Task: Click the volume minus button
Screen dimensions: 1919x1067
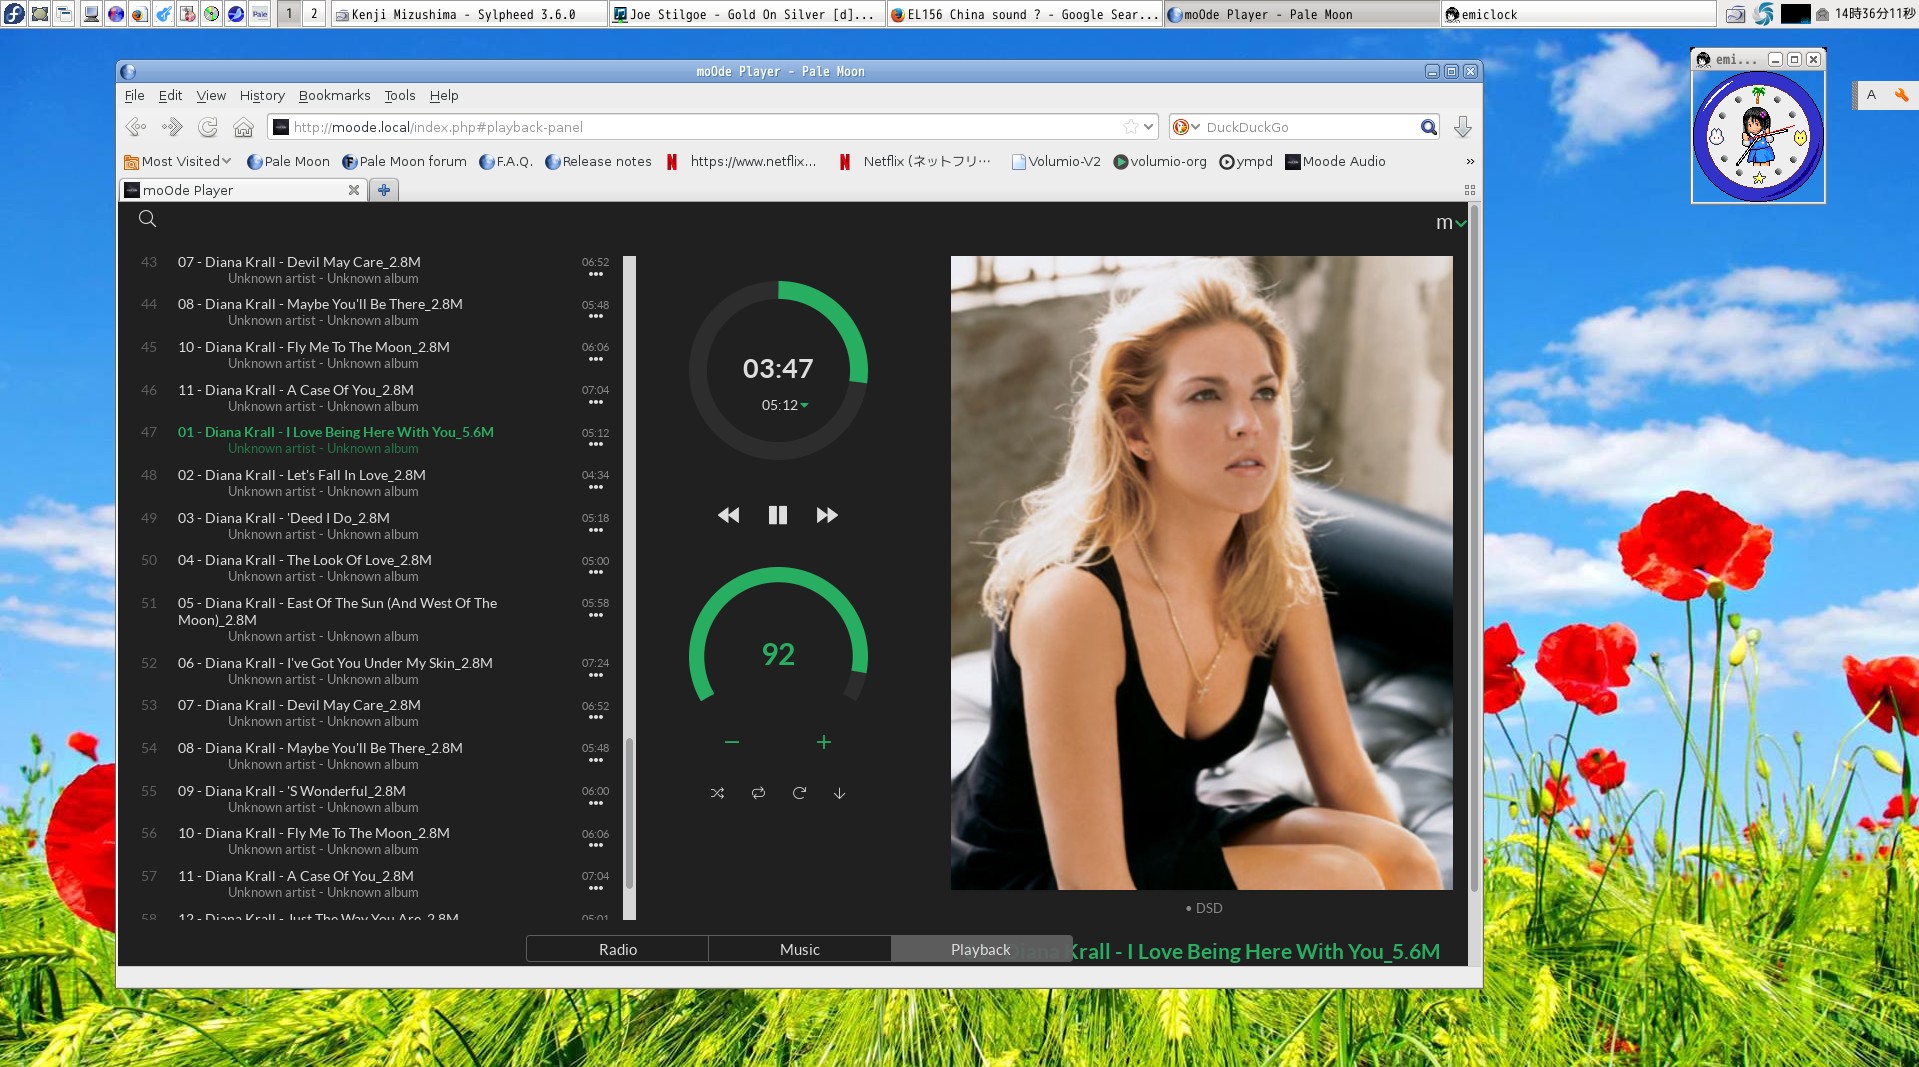Action: click(732, 742)
